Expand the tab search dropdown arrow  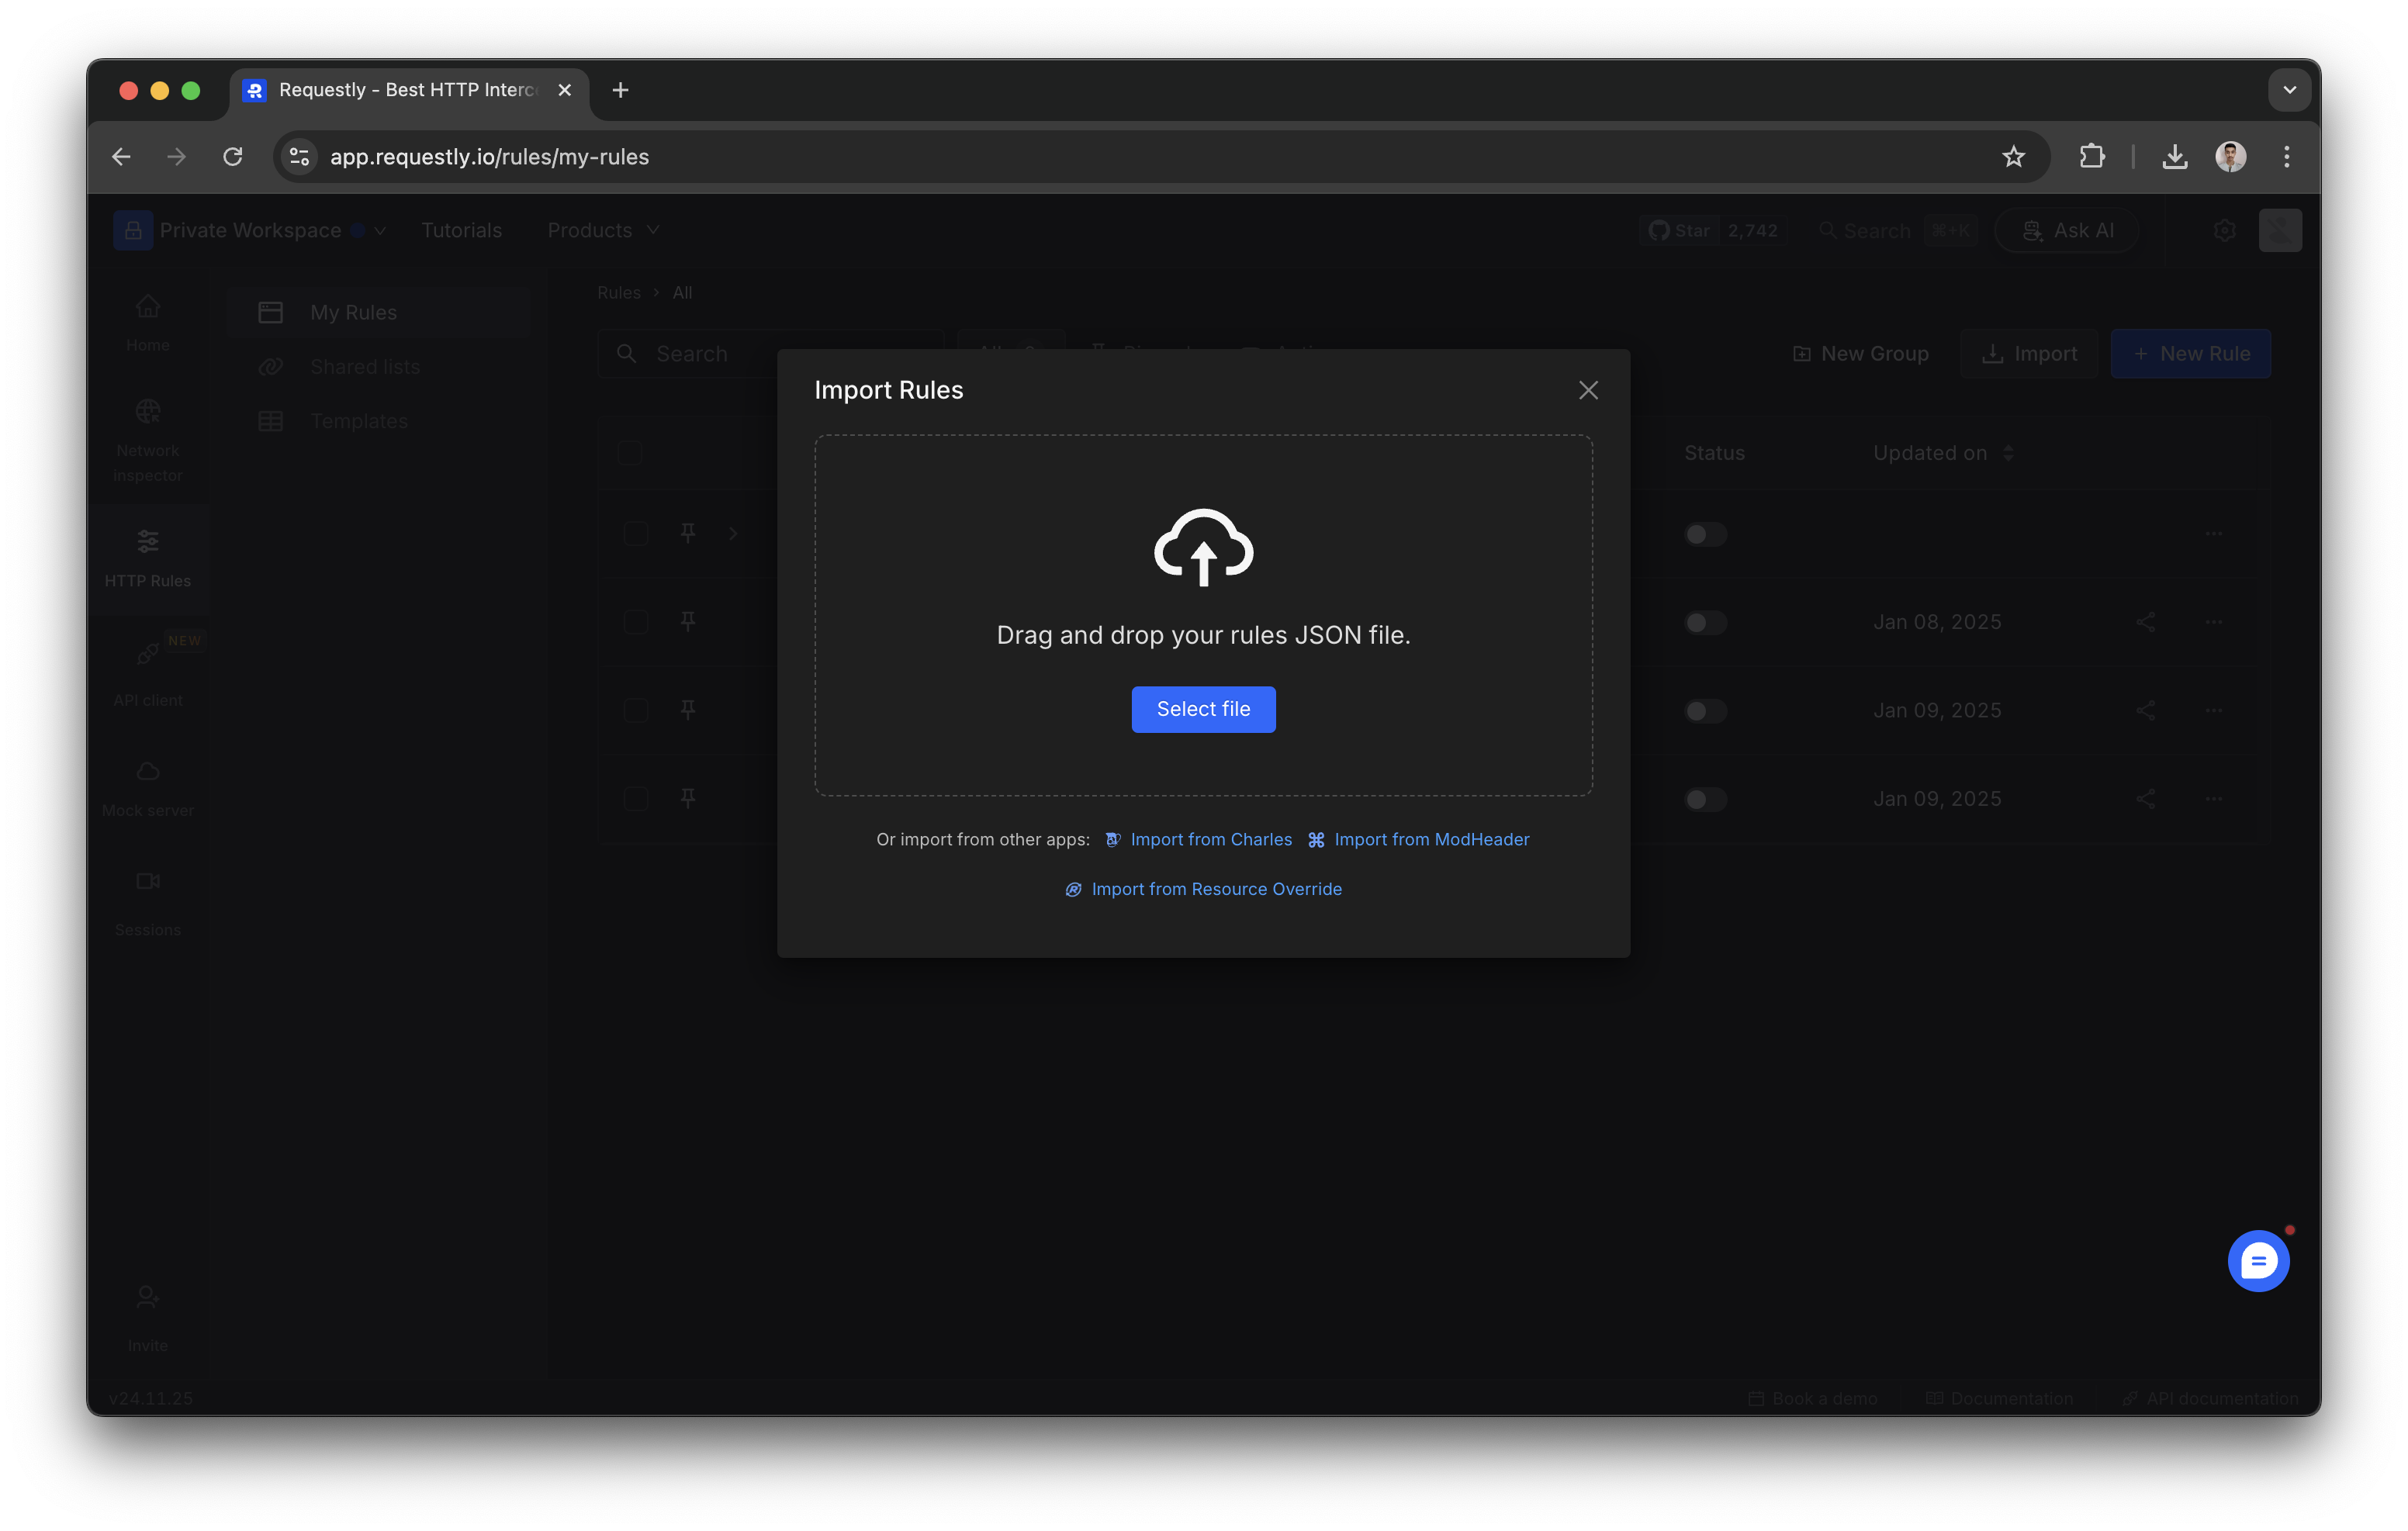(2289, 90)
